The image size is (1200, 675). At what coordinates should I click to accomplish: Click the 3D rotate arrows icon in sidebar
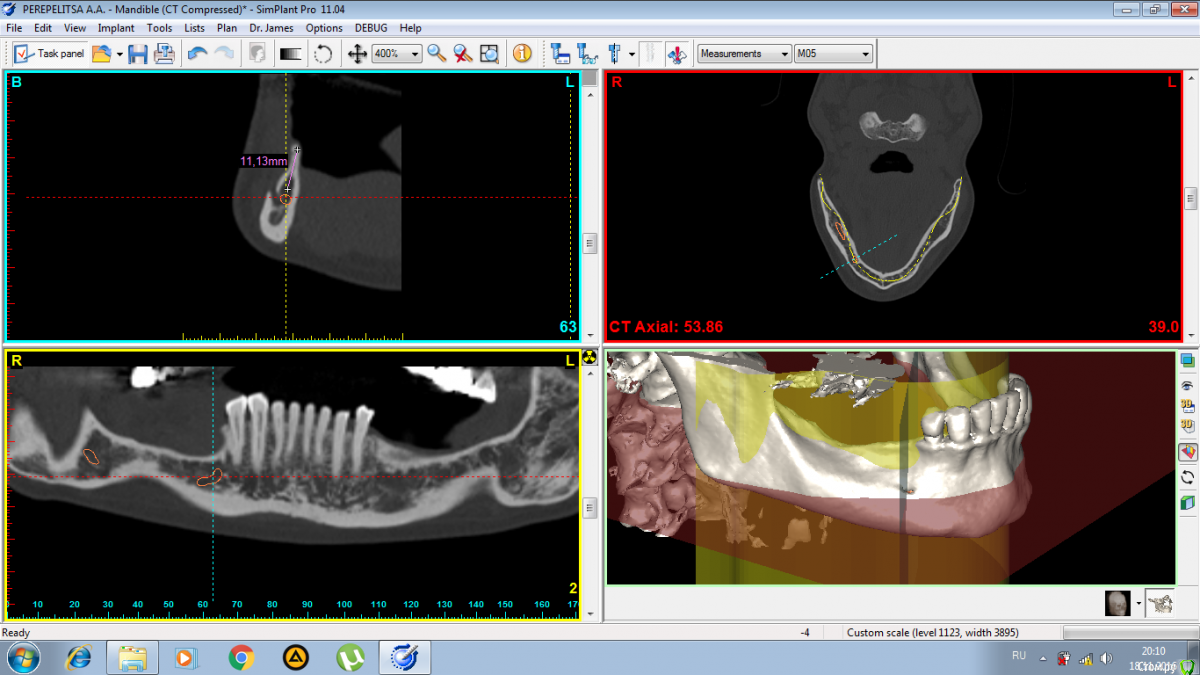click(1187, 477)
